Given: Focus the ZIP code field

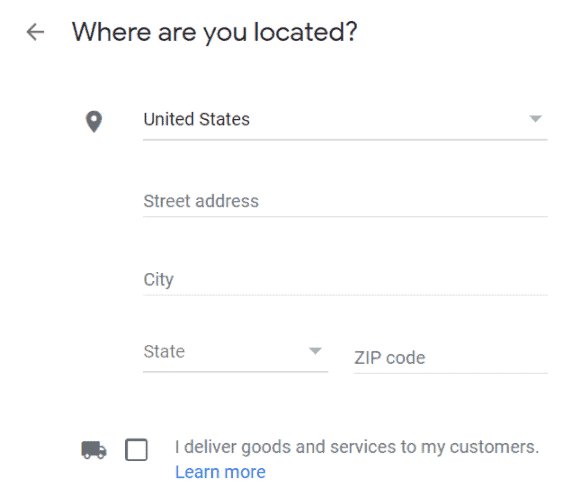Looking at the screenshot, I should click(x=451, y=358).
